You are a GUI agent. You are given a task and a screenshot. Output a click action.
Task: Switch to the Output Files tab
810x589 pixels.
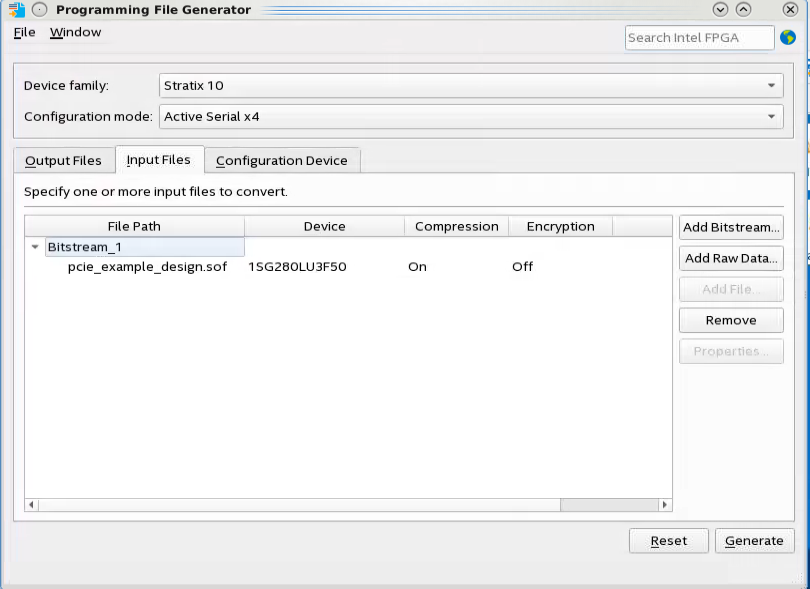[64, 161]
